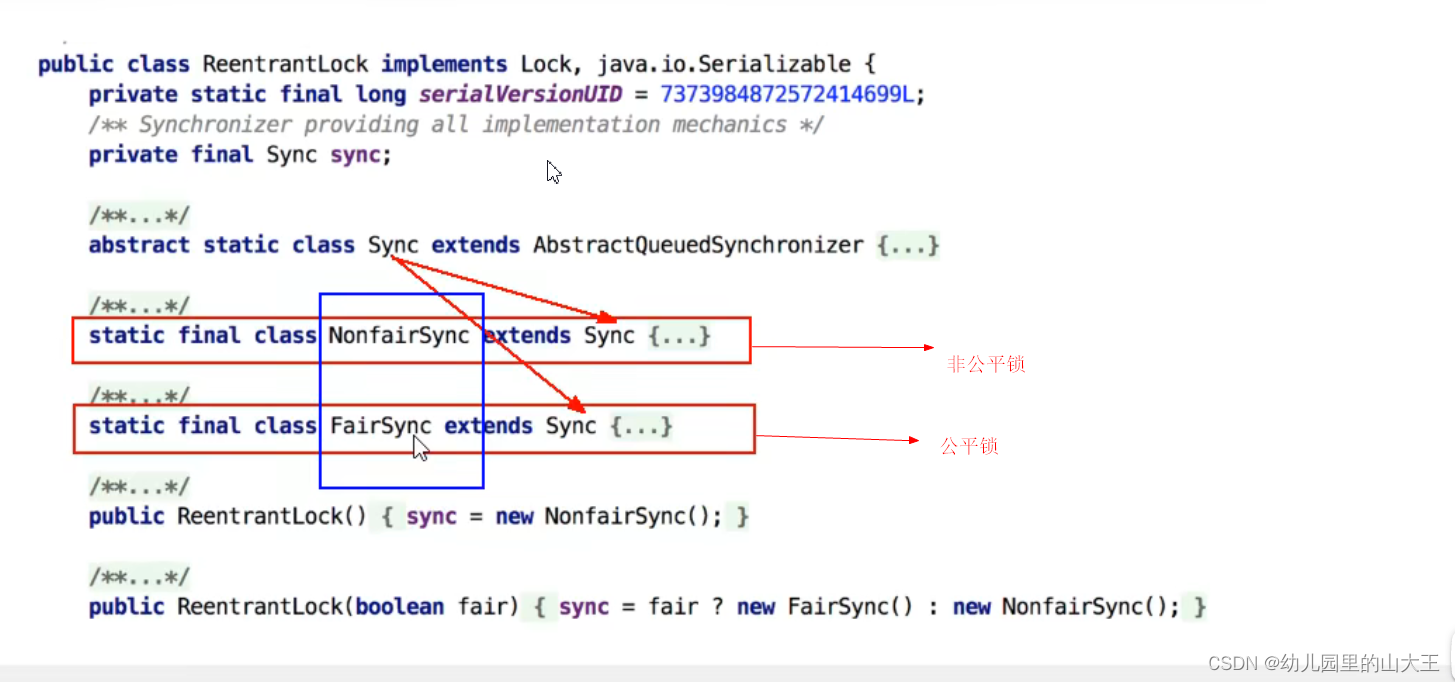
Task: Expand the folded body of NonfairSync class
Action: pyautogui.click(x=680, y=336)
